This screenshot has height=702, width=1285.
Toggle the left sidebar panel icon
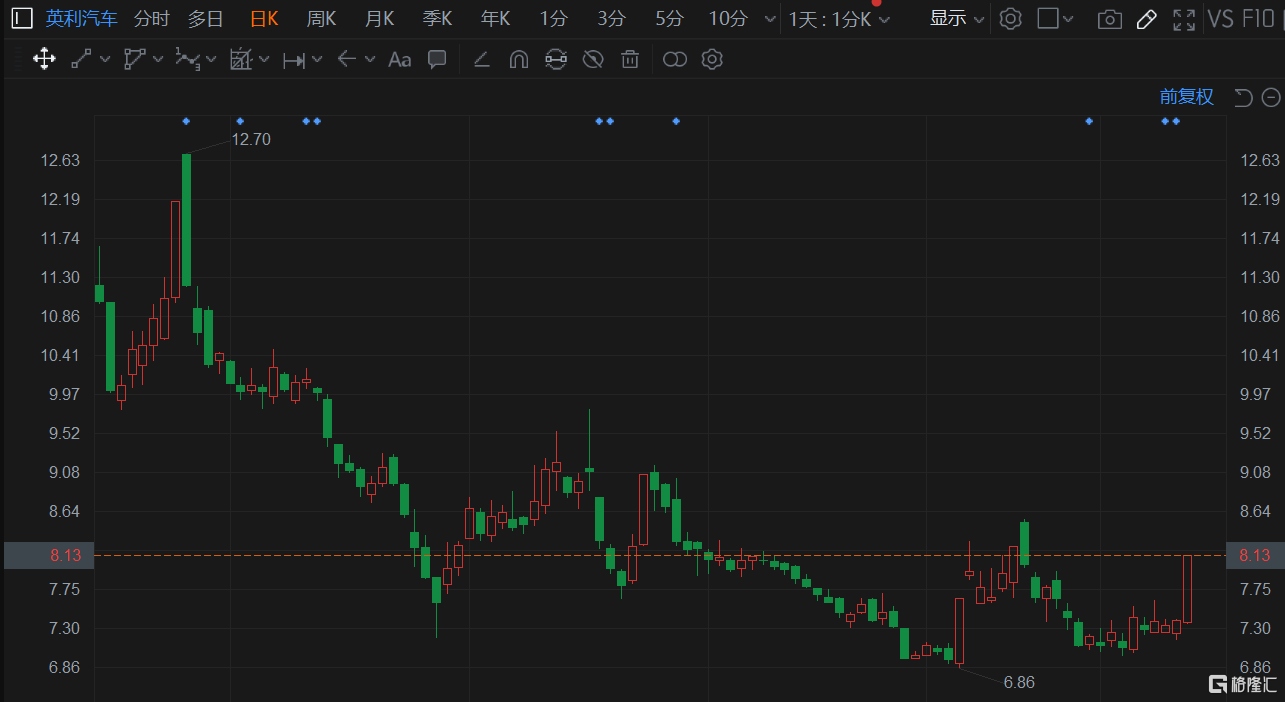tap(22, 18)
